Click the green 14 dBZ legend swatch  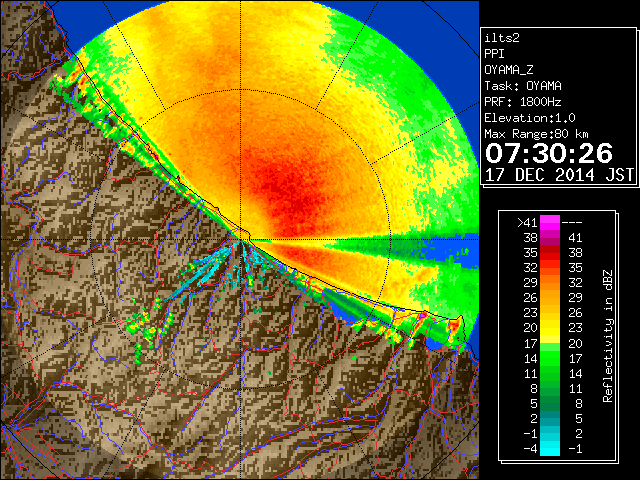(x=550, y=358)
